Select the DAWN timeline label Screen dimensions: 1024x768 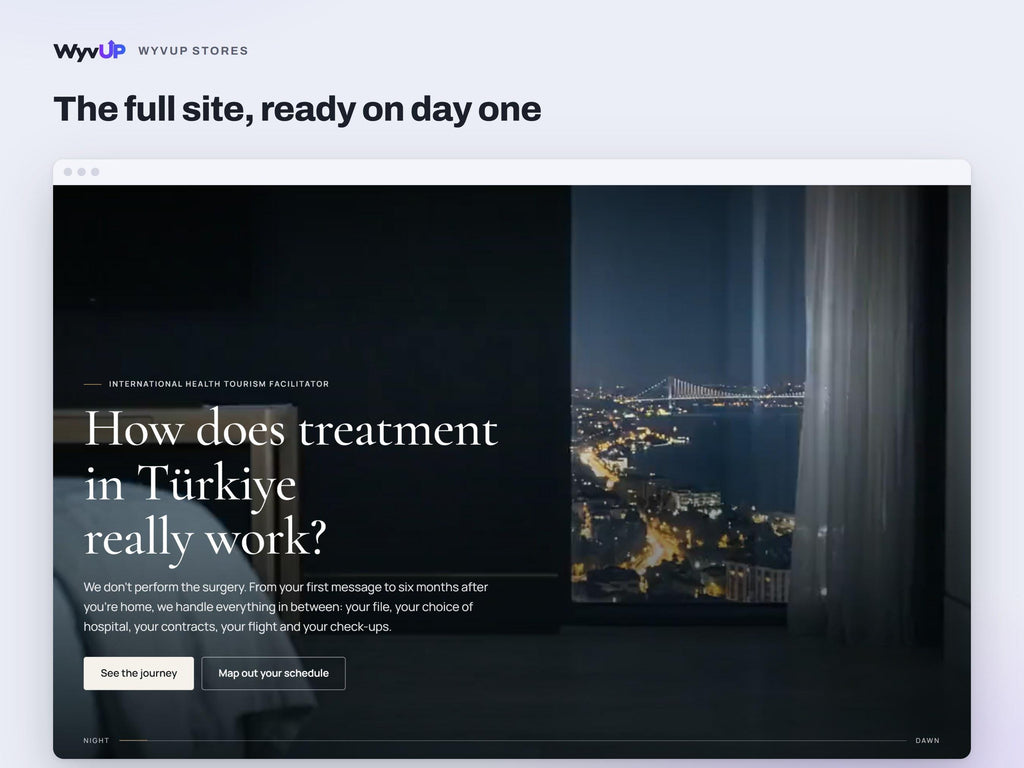click(x=927, y=741)
